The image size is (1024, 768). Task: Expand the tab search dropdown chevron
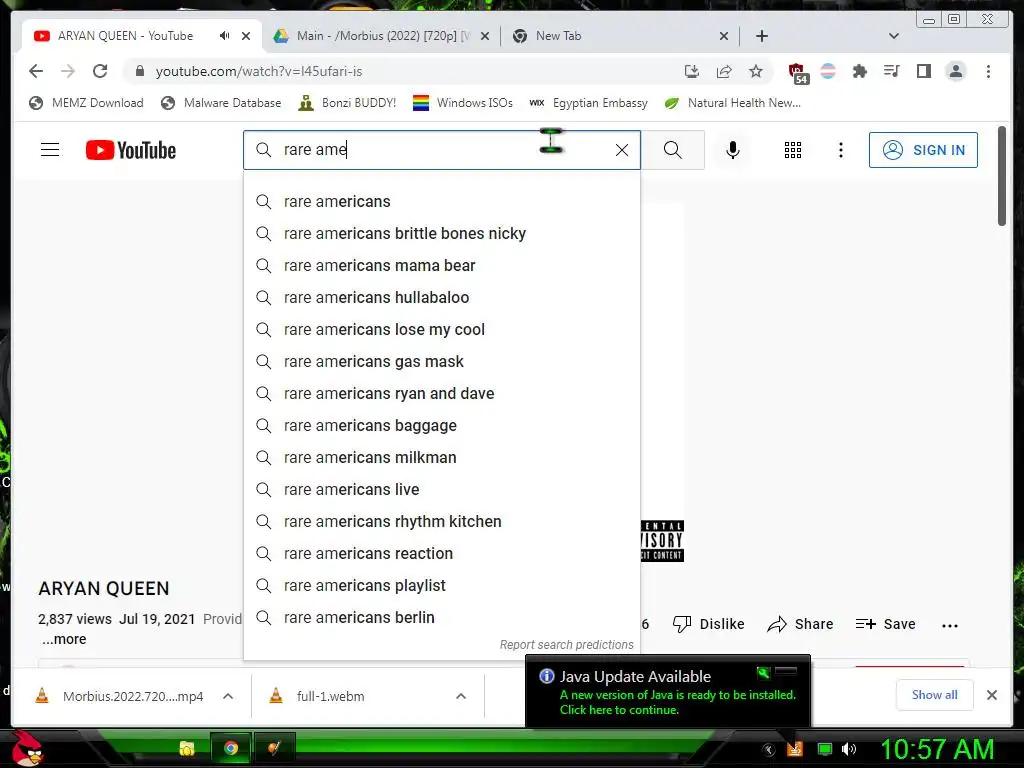(x=894, y=36)
